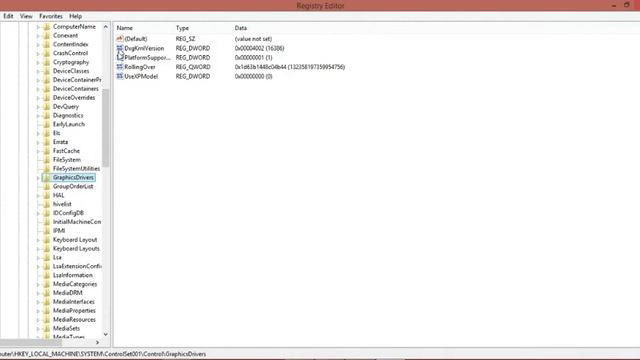
Task: Select the IPMI key
Action: point(59,231)
